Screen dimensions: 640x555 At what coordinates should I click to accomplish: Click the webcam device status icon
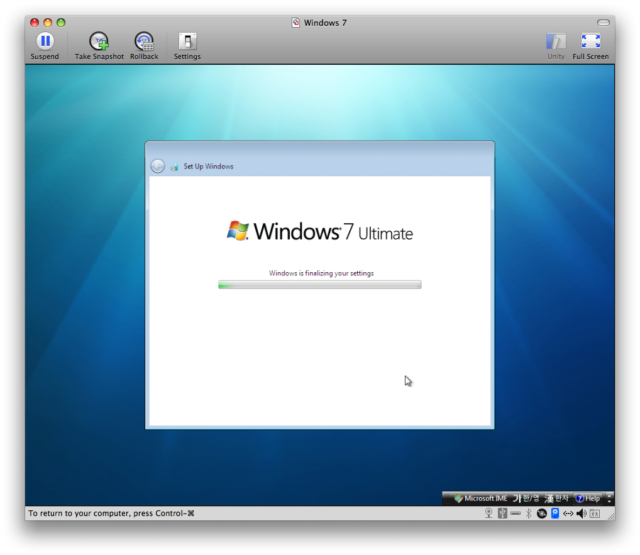[x=489, y=513]
